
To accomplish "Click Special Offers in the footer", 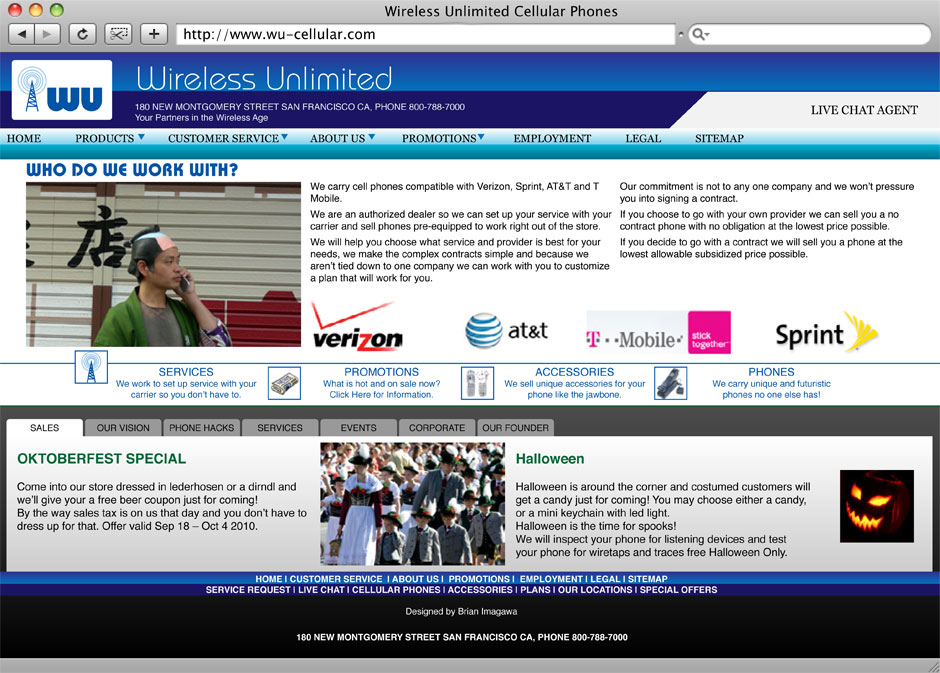I will click(x=678, y=590).
